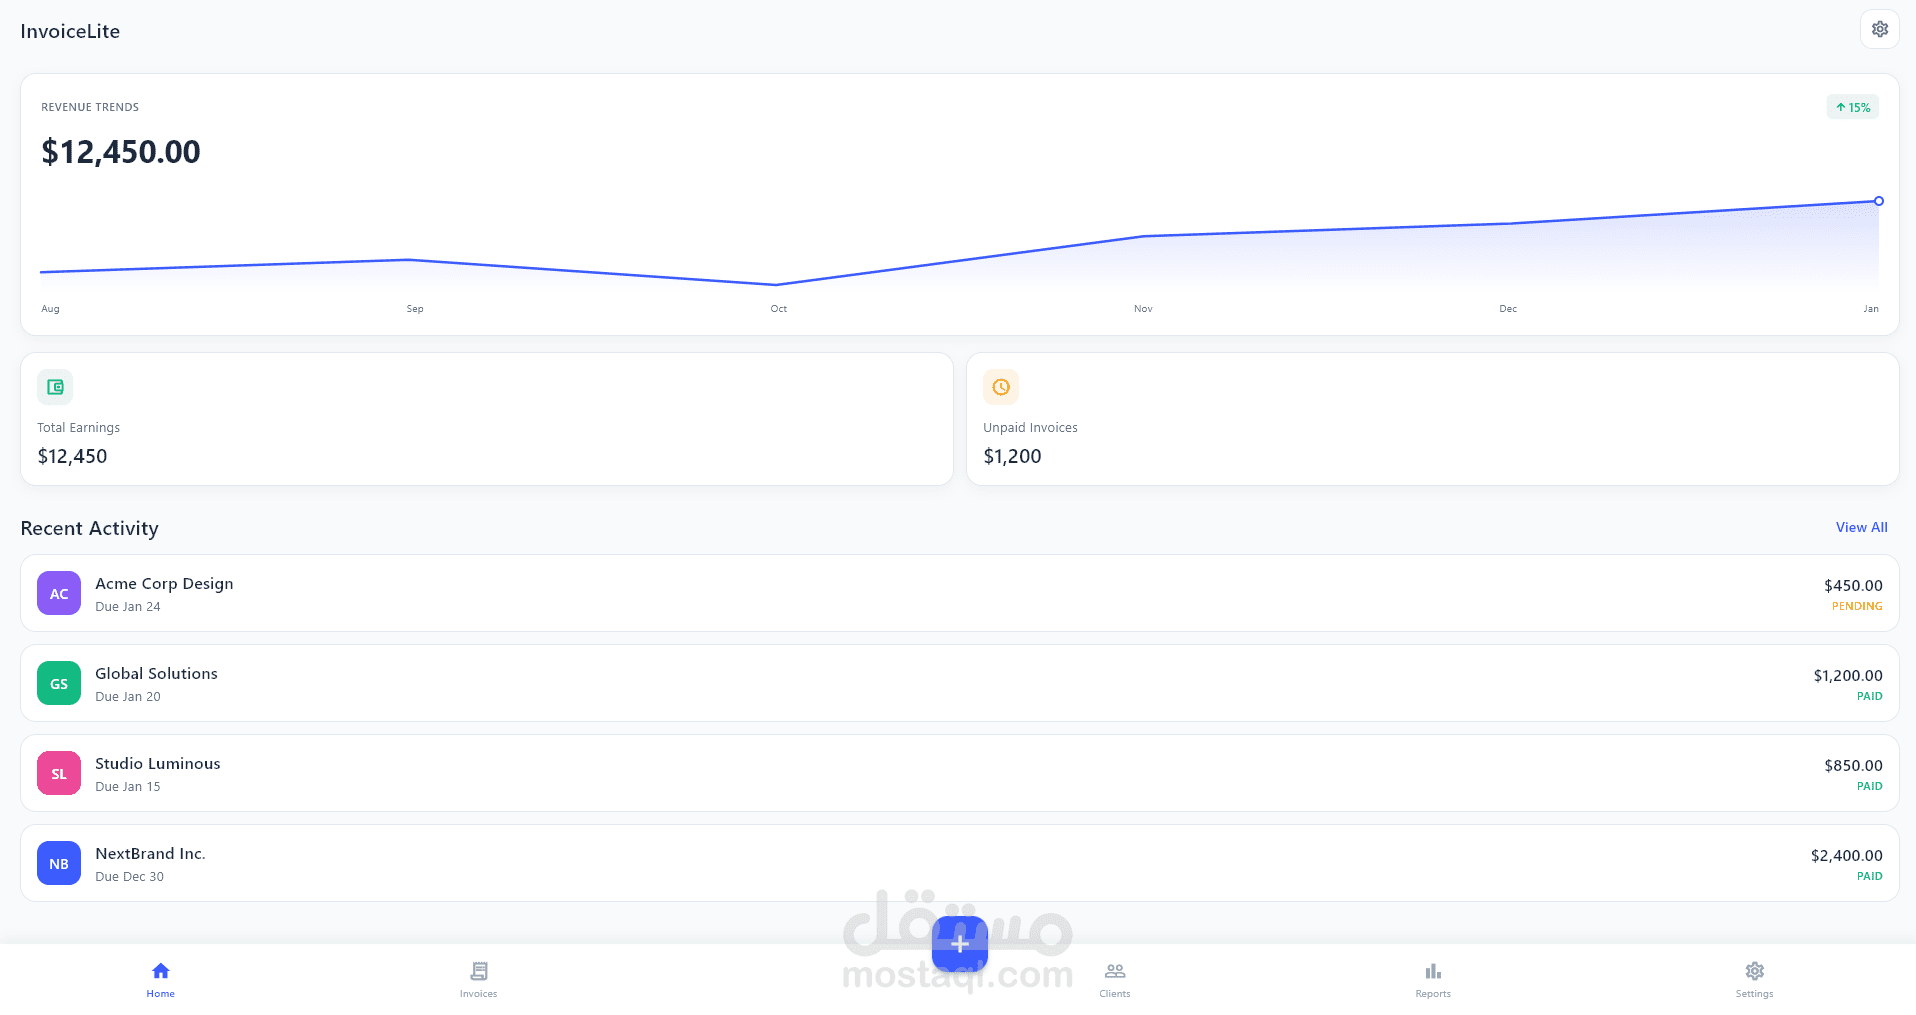Click the NextBrand NB avatar
This screenshot has width=1916, height=1015.
tap(59, 863)
